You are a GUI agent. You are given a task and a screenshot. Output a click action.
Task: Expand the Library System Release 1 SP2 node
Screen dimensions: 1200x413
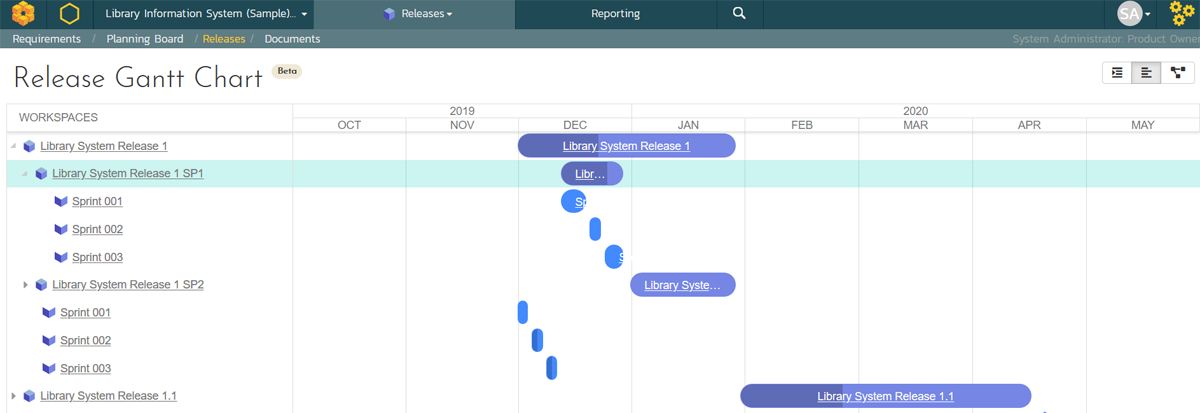pos(26,285)
